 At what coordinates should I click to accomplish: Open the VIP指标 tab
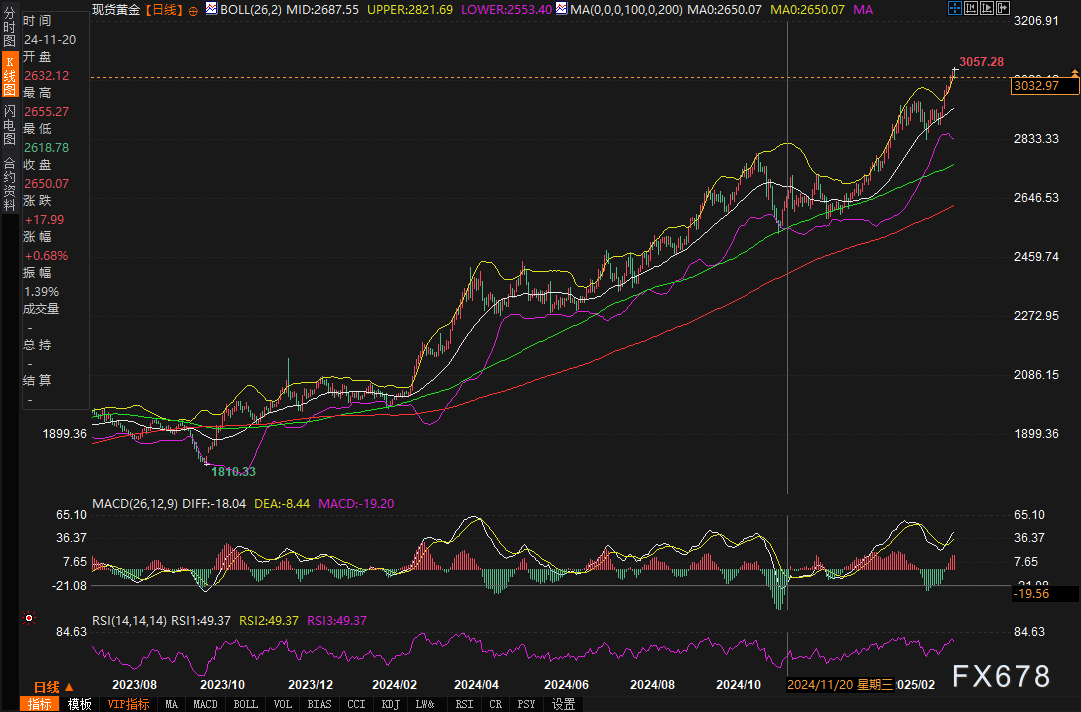pyautogui.click(x=127, y=704)
